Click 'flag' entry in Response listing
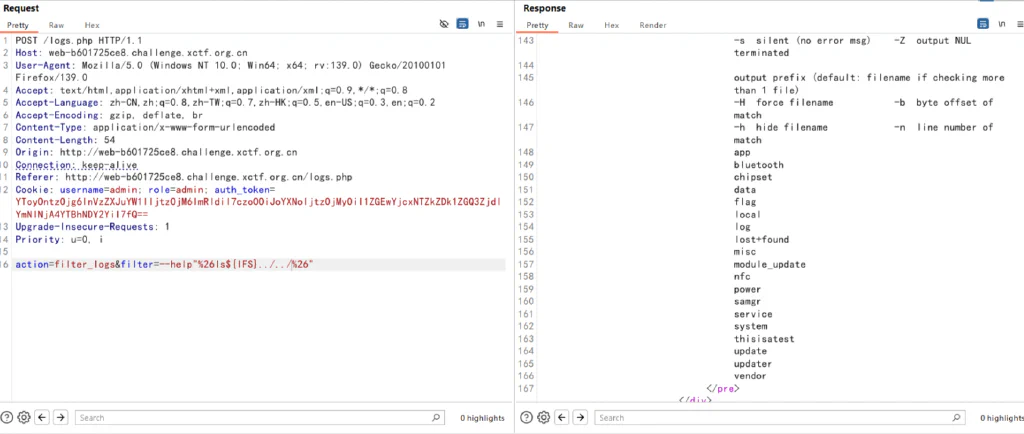1024x434 pixels. [745, 202]
